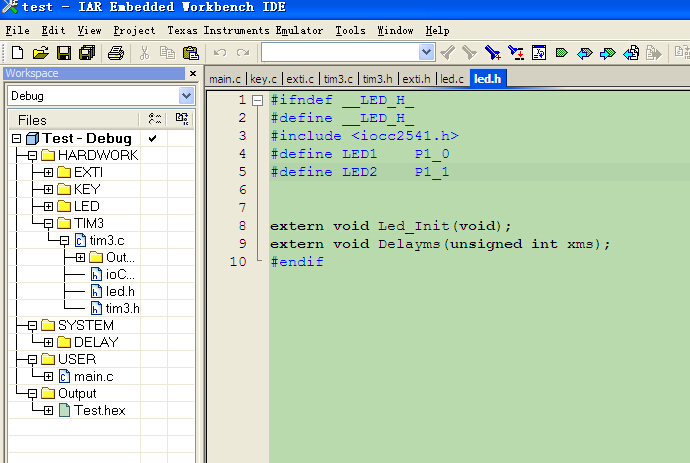Click the New Document toolbar icon
The width and height of the screenshot is (690, 463).
(x=18, y=53)
